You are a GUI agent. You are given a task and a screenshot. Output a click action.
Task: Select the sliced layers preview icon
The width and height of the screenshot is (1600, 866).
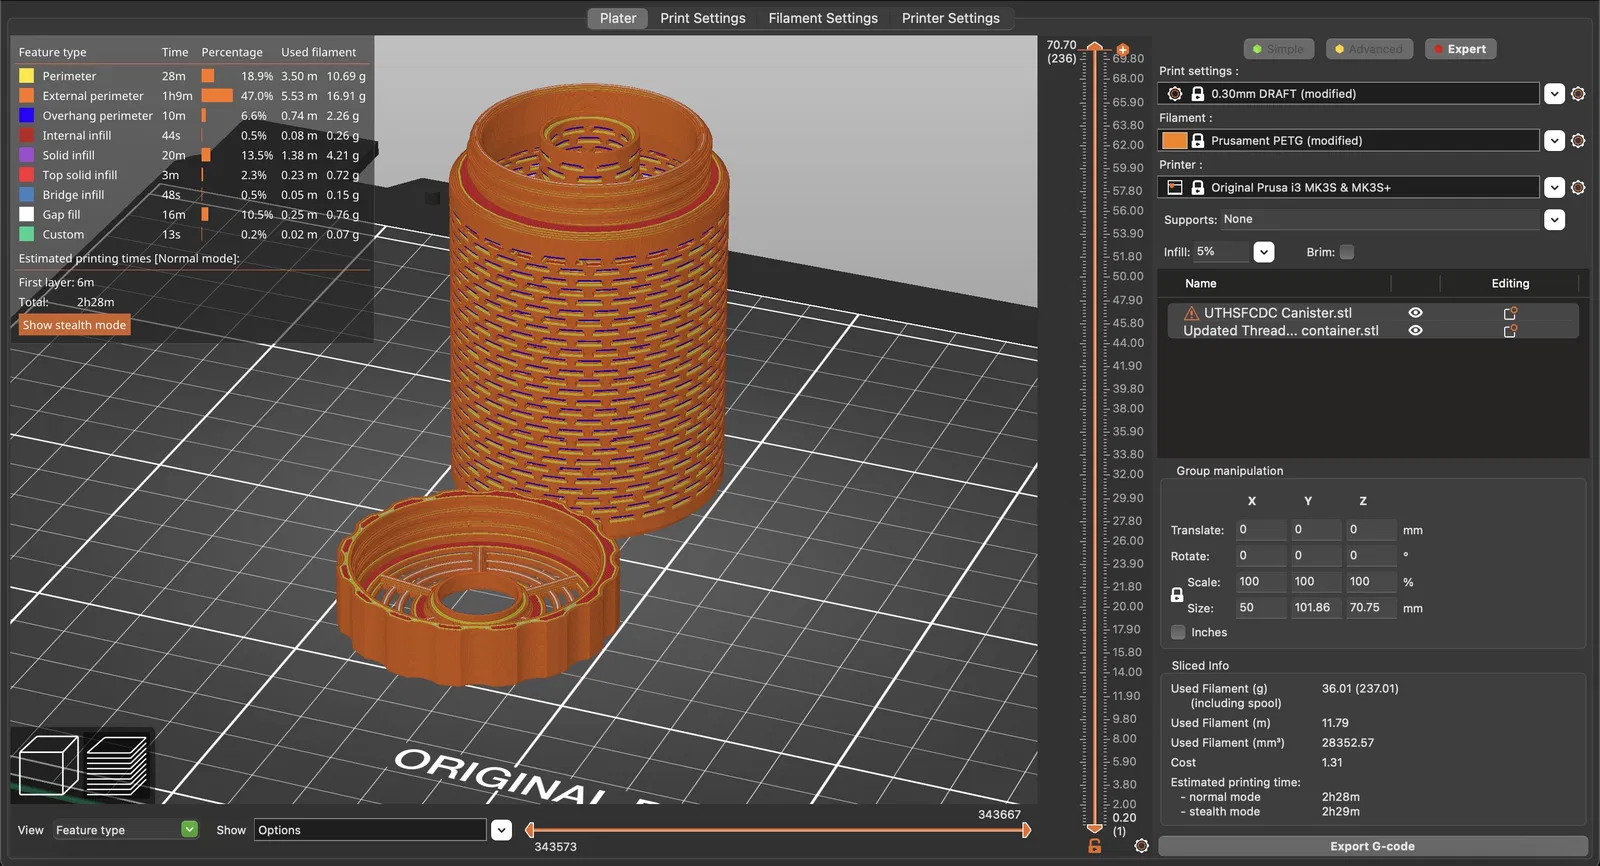(117, 766)
